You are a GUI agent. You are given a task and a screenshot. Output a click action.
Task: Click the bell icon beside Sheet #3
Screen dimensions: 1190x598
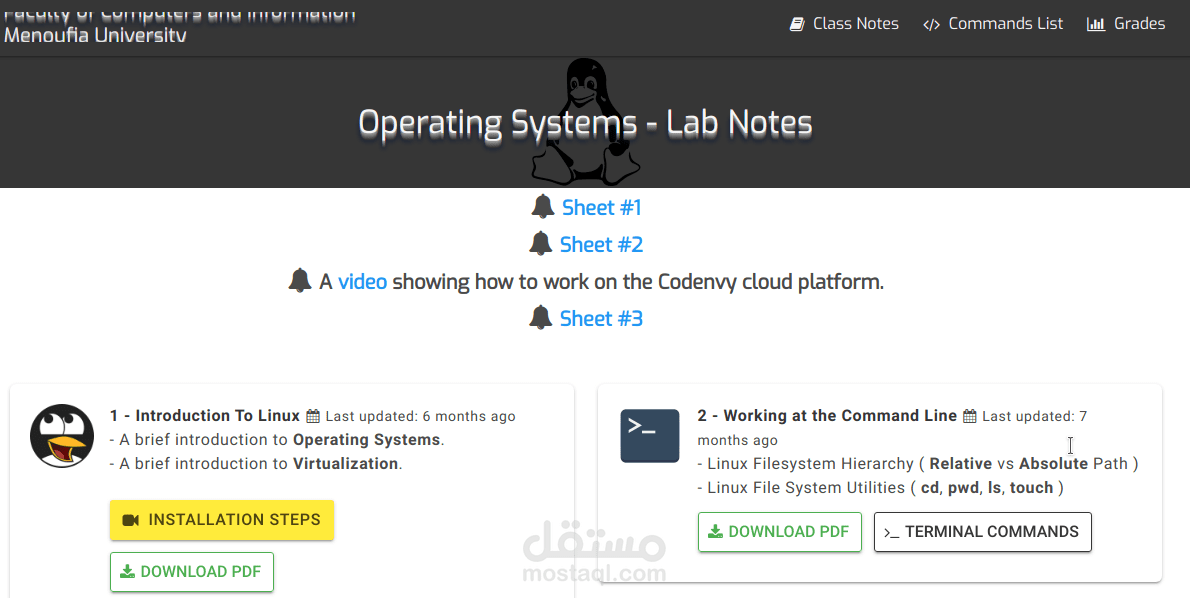click(x=540, y=317)
